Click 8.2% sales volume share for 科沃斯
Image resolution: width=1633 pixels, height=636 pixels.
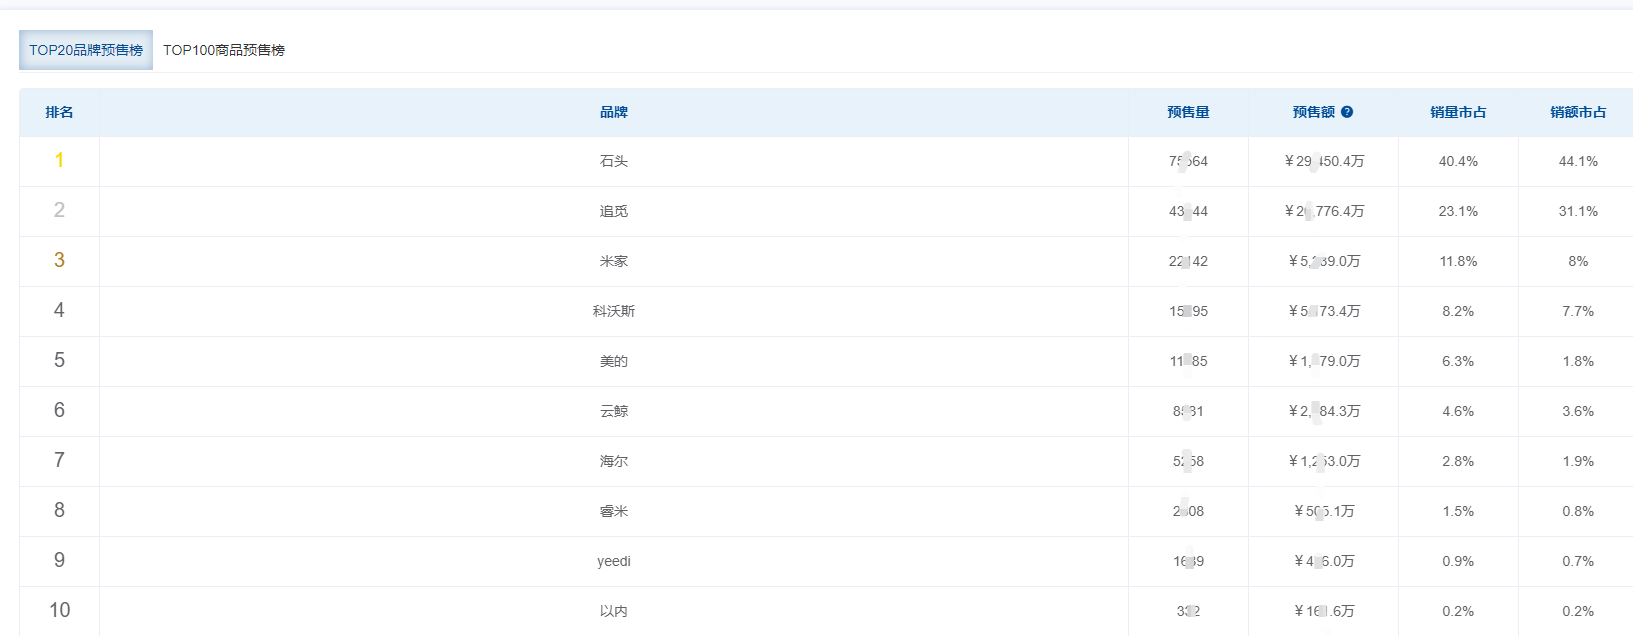click(1458, 311)
